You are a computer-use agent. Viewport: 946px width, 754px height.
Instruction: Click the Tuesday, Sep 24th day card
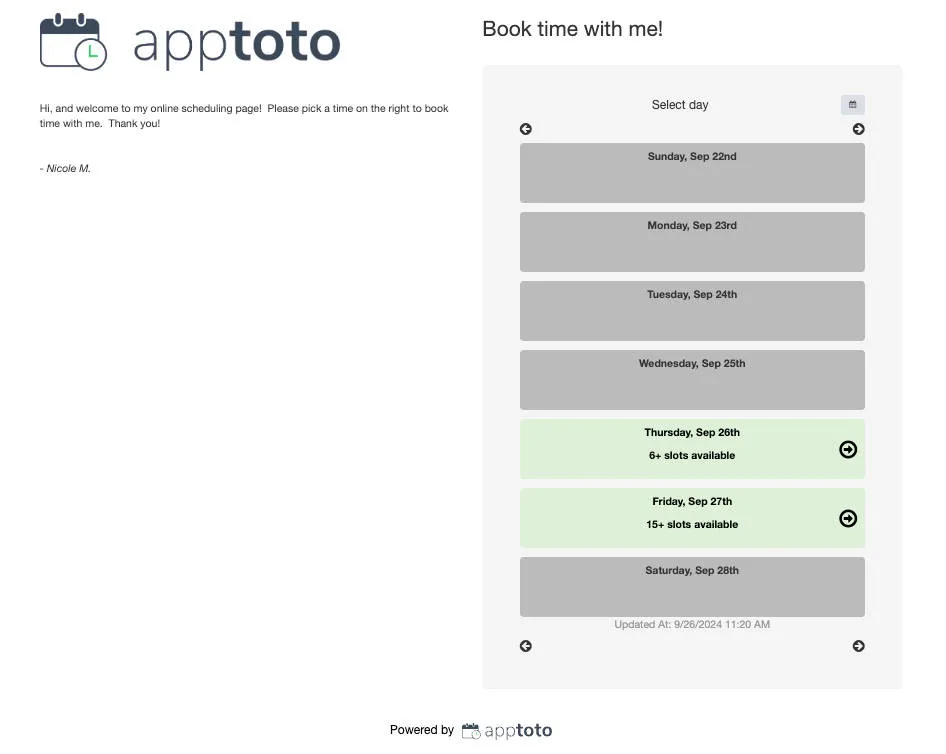click(692, 310)
